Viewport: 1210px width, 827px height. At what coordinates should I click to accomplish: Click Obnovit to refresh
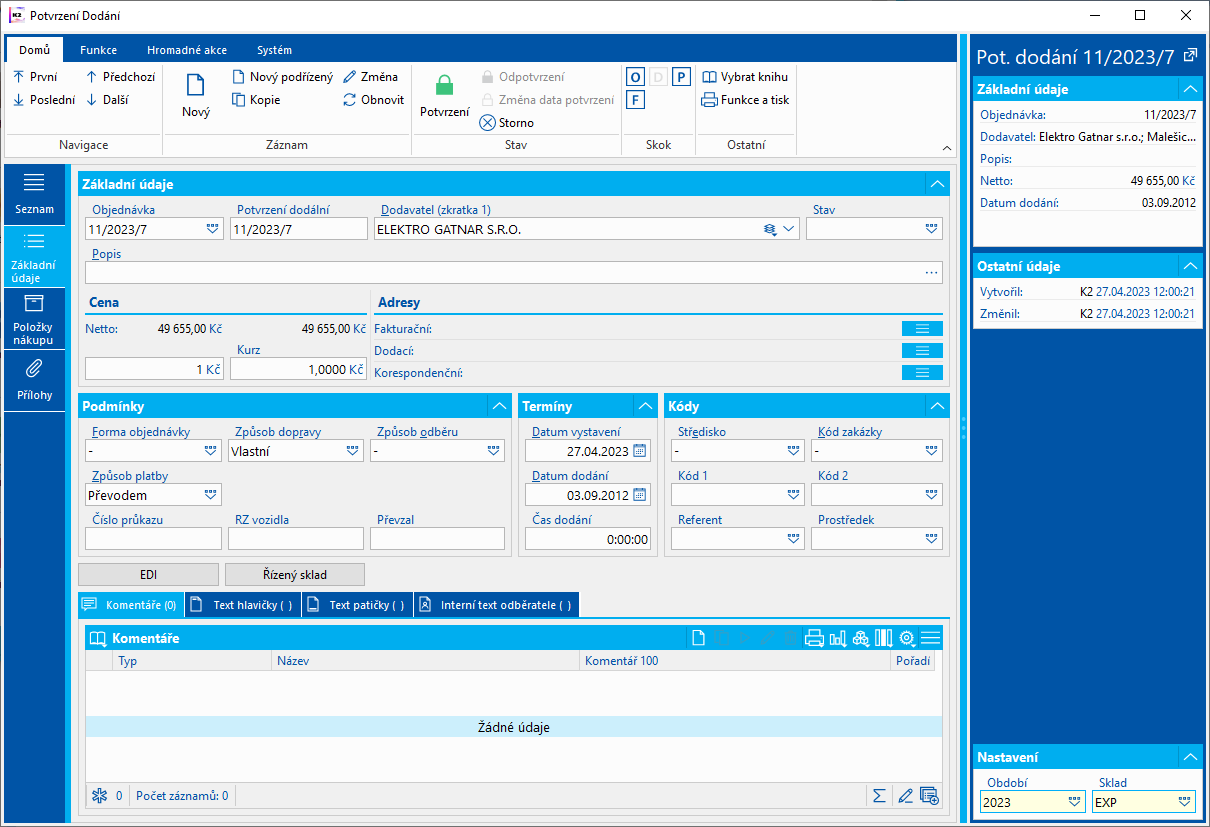point(373,100)
